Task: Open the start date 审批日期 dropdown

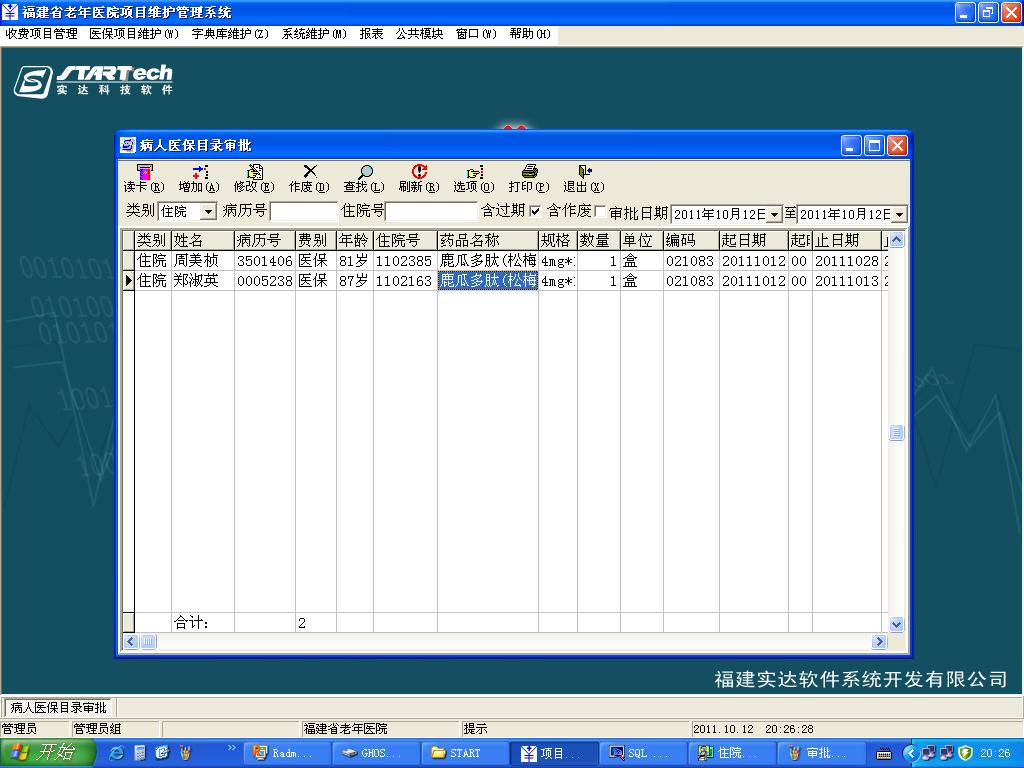Action: tap(774, 214)
